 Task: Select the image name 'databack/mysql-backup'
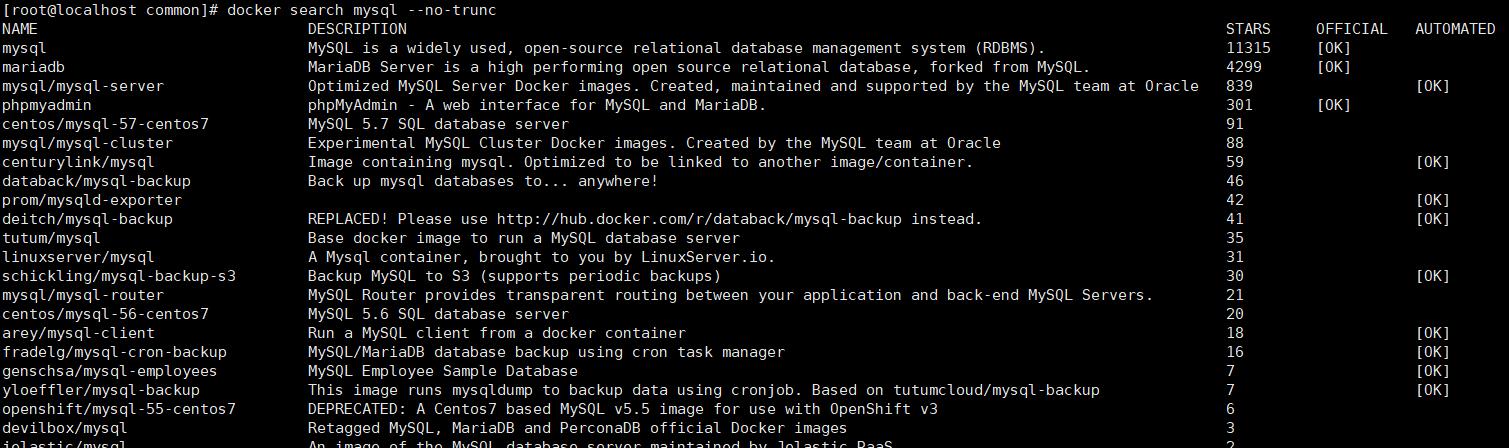(96, 181)
